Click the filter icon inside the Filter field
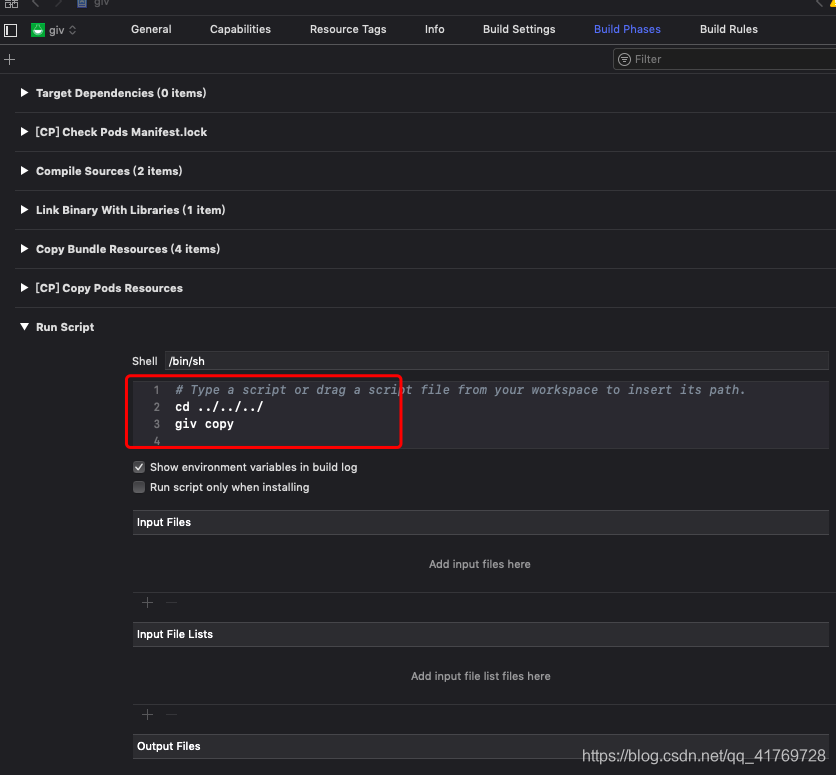This screenshot has width=836, height=775. (x=623, y=59)
